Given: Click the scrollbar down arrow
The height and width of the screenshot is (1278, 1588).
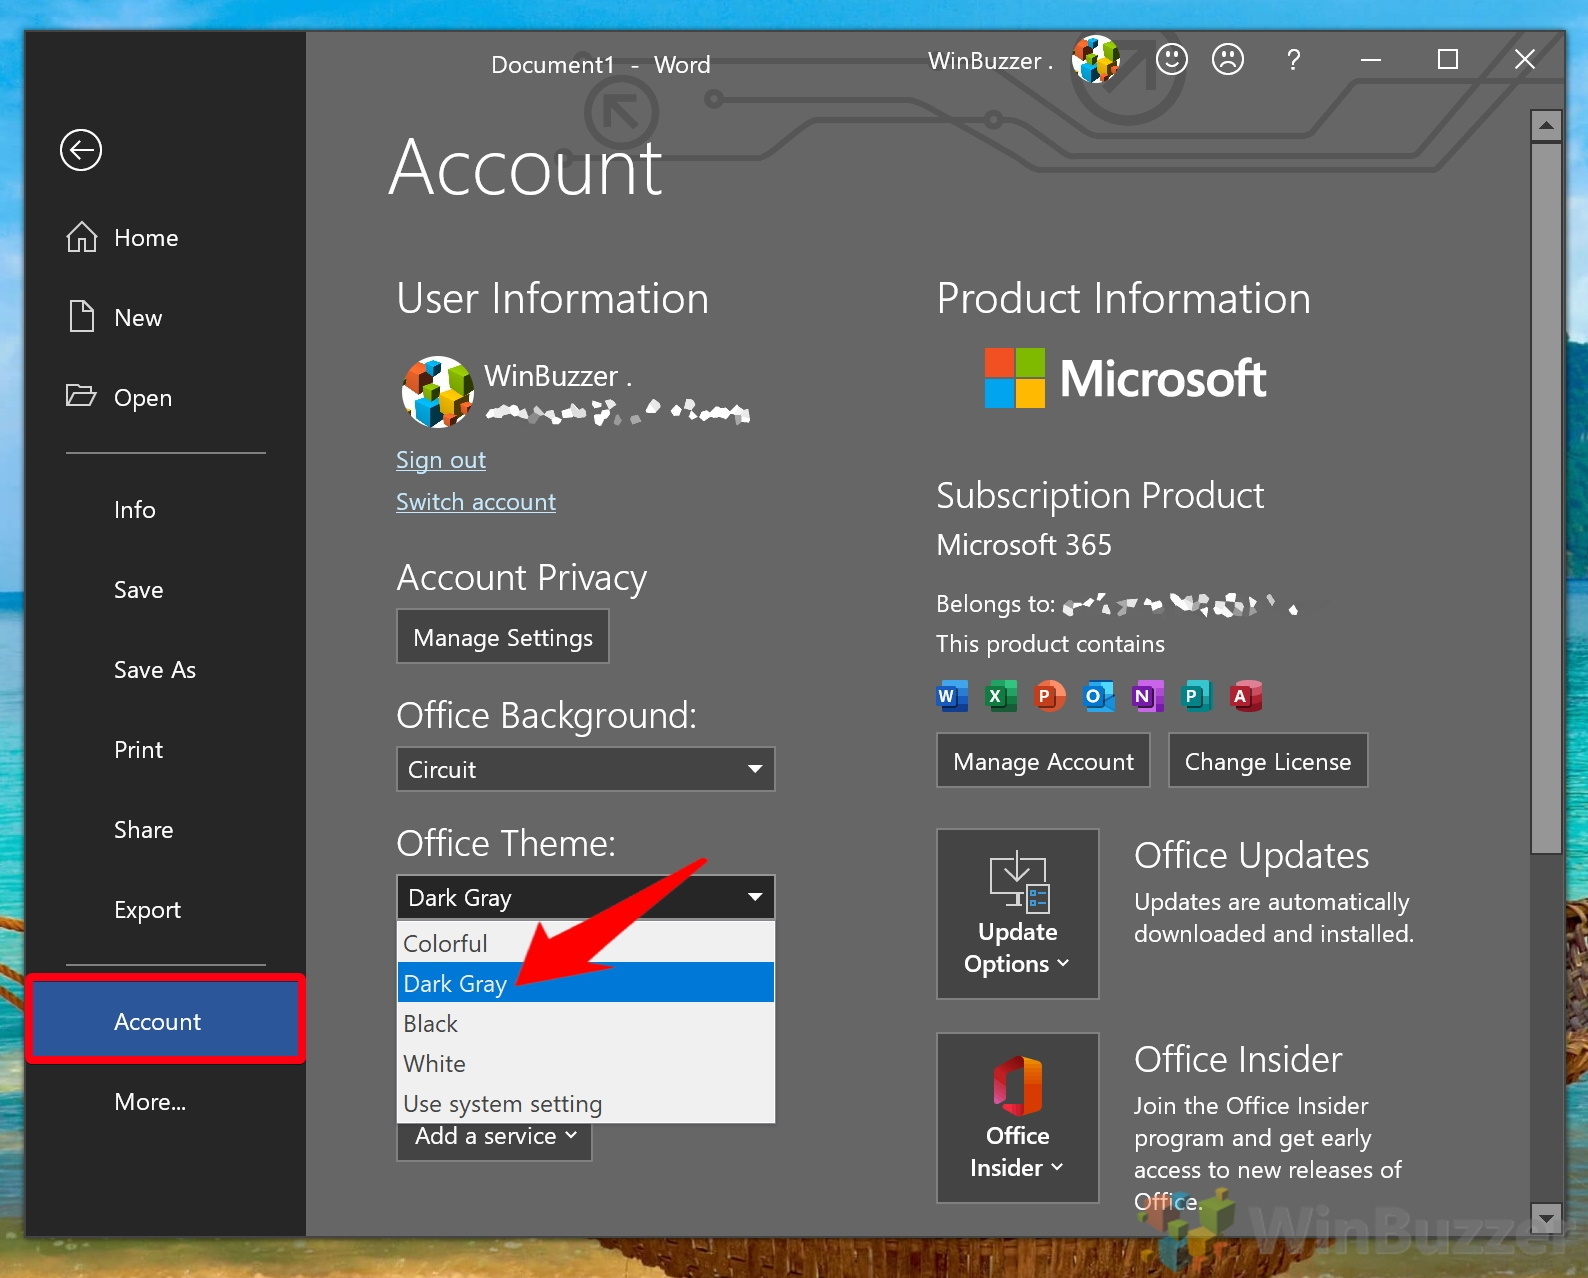Looking at the screenshot, I should point(1546,1217).
